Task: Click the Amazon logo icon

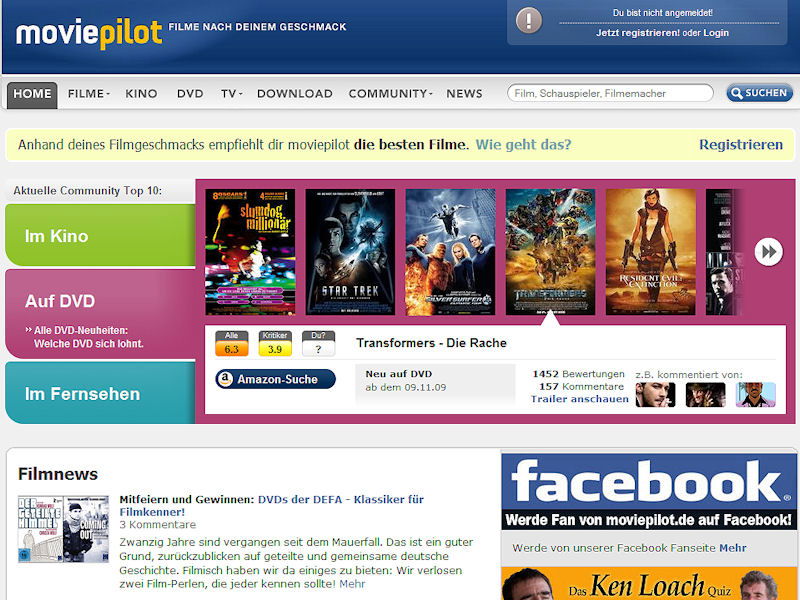Action: click(225, 379)
